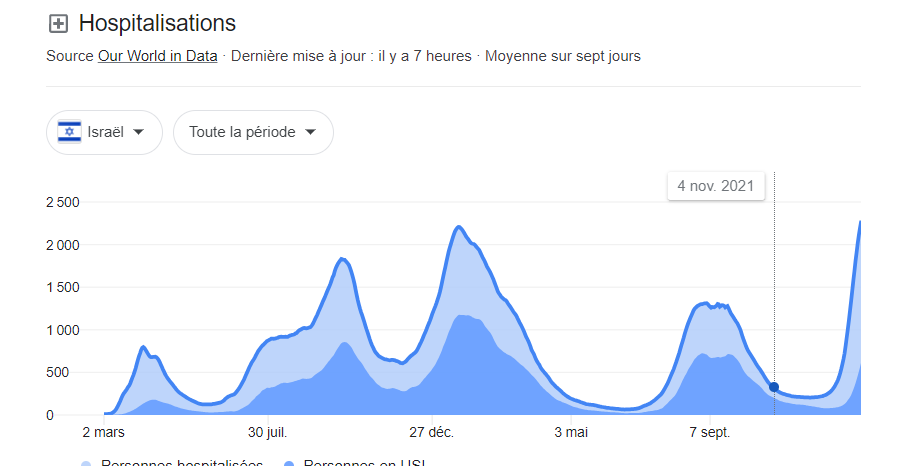The image size is (907, 466).
Task: Click the Moyenne sur sept jours text
Action: coord(563,56)
